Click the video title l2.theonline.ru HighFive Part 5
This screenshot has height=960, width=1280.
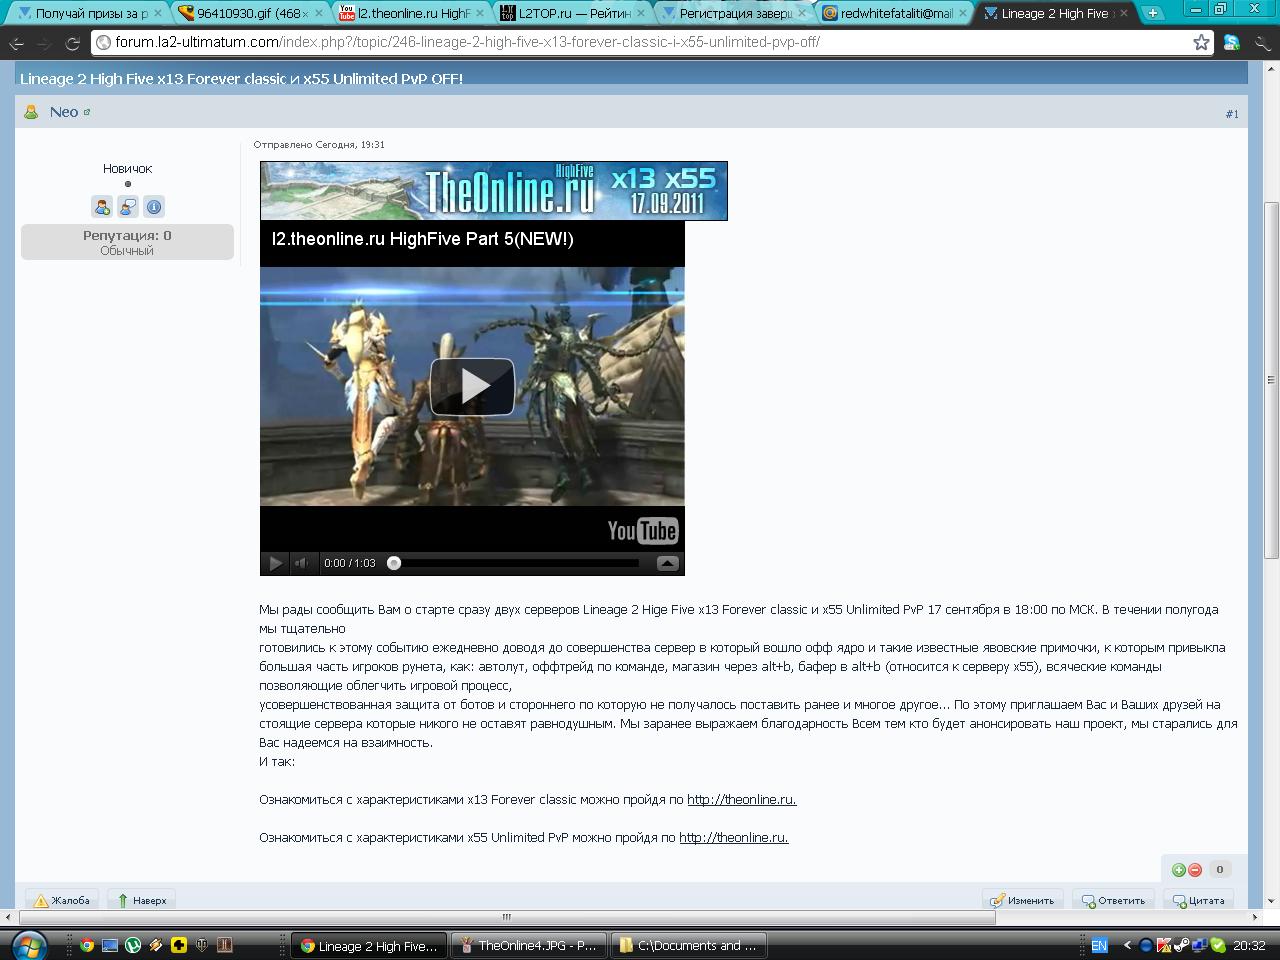pyautogui.click(x=423, y=239)
